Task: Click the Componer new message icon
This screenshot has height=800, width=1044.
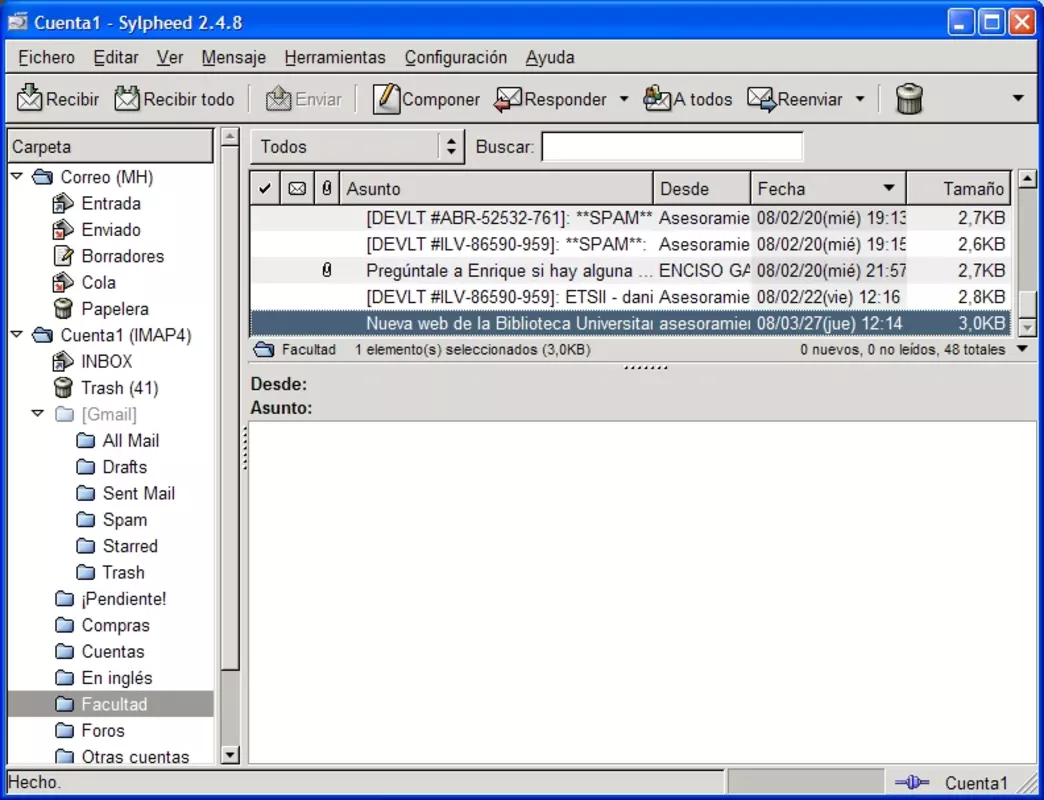Action: [386, 99]
